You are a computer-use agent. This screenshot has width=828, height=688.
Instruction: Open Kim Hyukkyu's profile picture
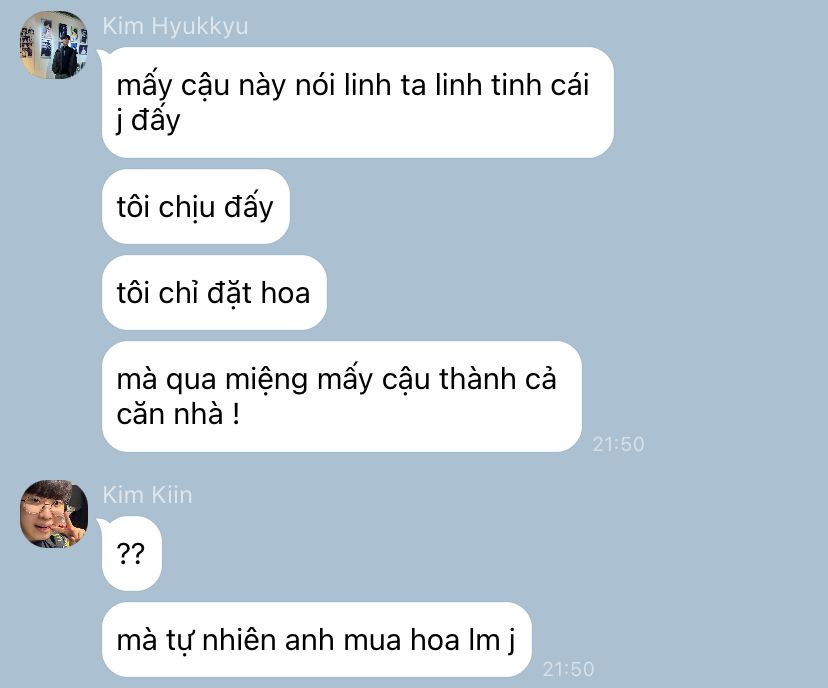click(54, 45)
